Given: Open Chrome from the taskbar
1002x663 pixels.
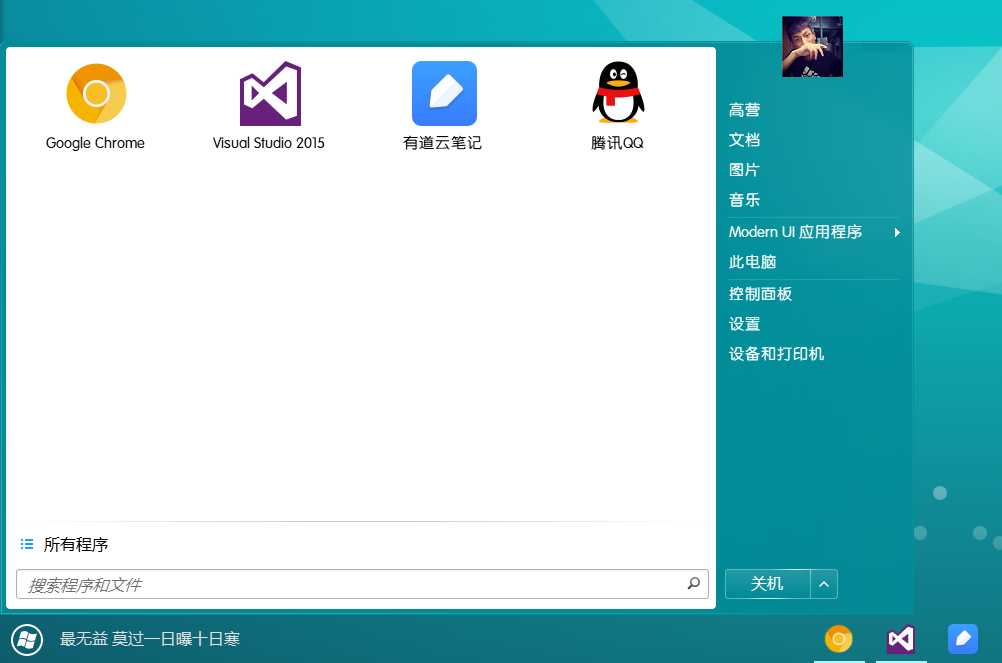Looking at the screenshot, I should (838, 639).
